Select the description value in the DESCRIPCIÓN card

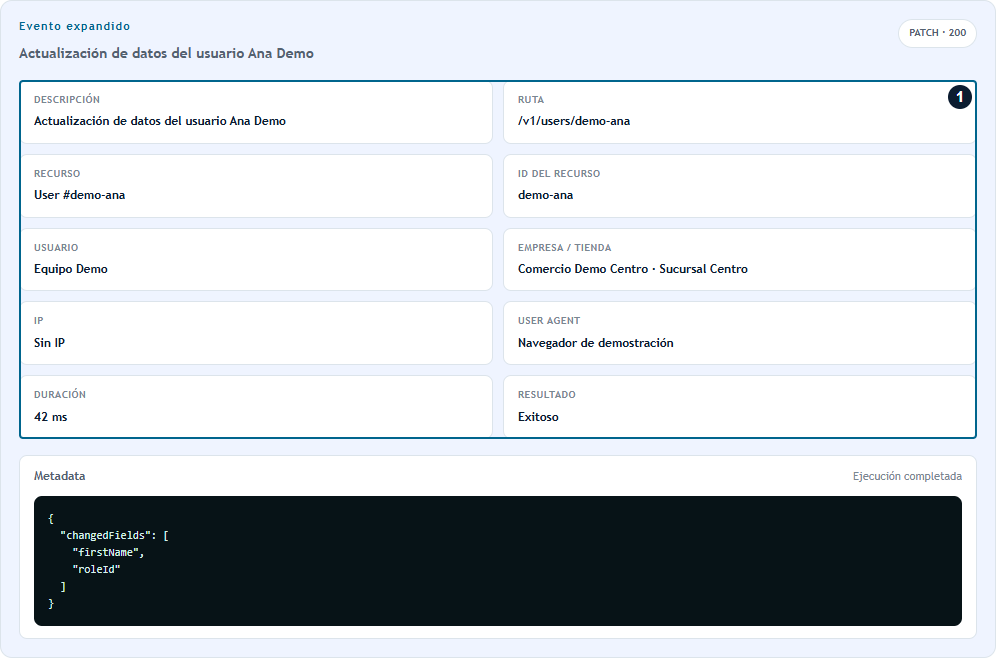(x=160, y=121)
